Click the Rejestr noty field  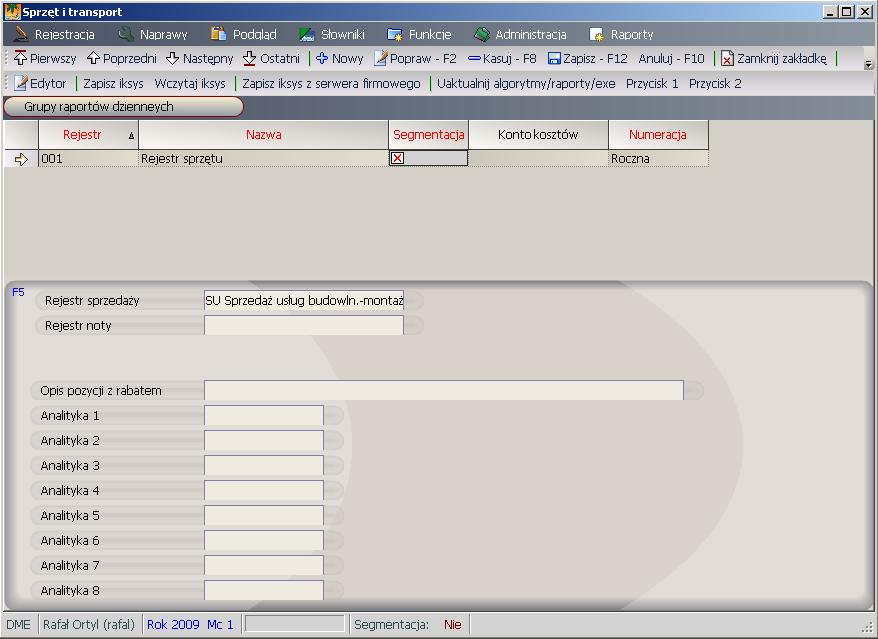[x=304, y=325]
